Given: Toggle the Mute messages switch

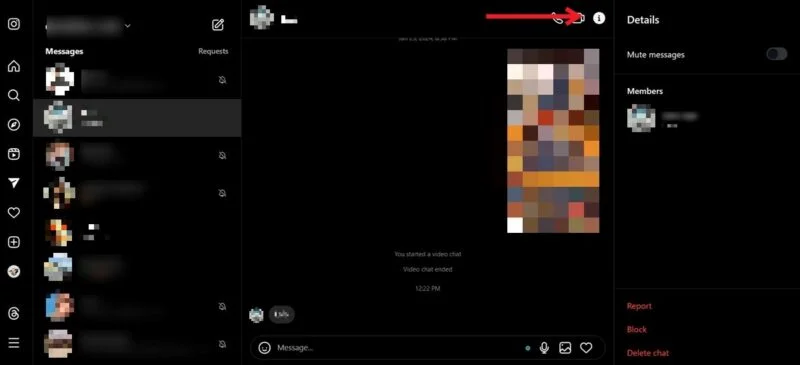Looking at the screenshot, I should [777, 54].
